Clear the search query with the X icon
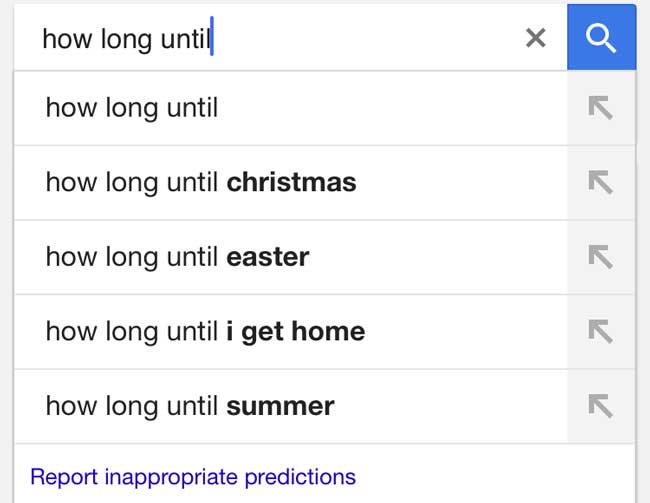This screenshot has width=650, height=503. click(536, 38)
